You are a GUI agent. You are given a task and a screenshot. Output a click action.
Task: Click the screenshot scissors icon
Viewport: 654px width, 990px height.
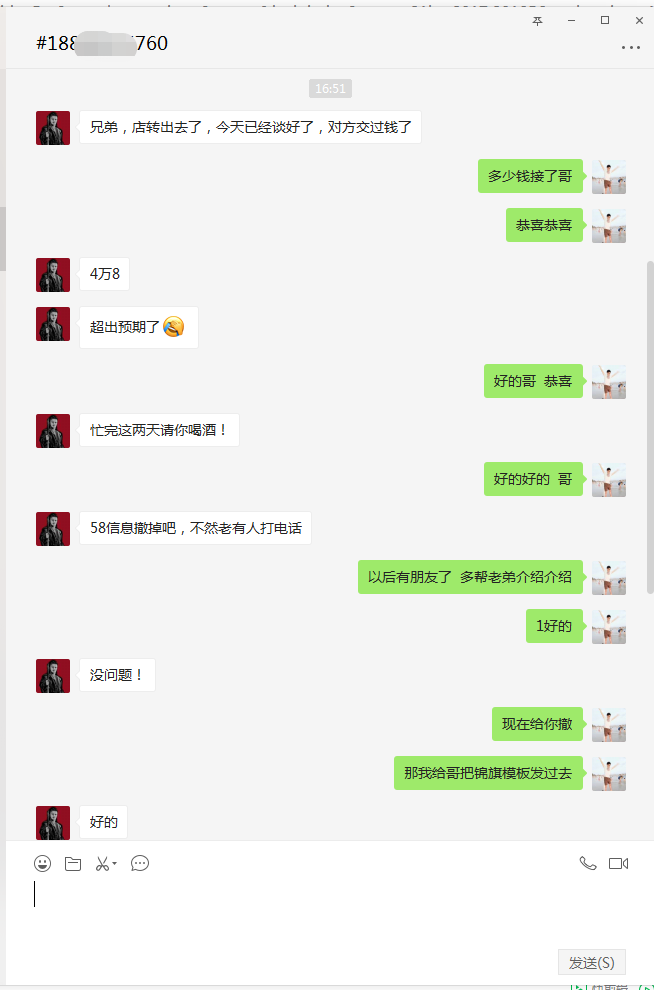[x=102, y=864]
